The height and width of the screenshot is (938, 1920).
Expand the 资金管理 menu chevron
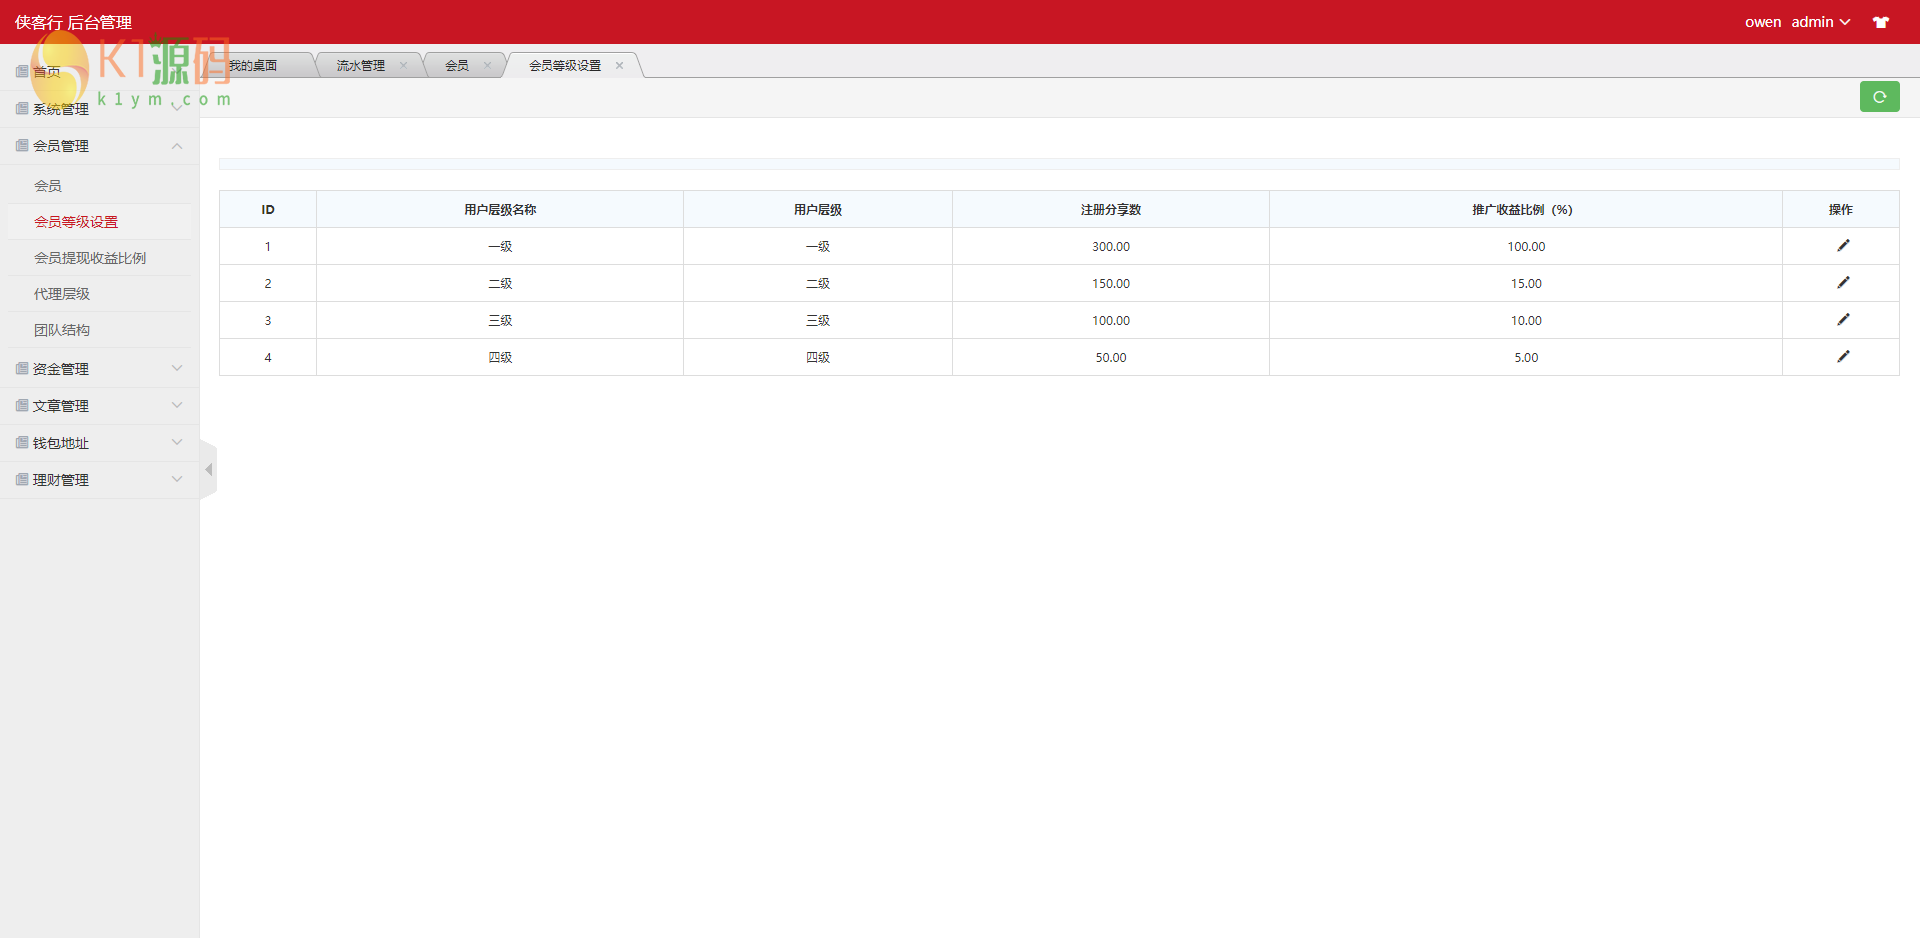tap(177, 369)
